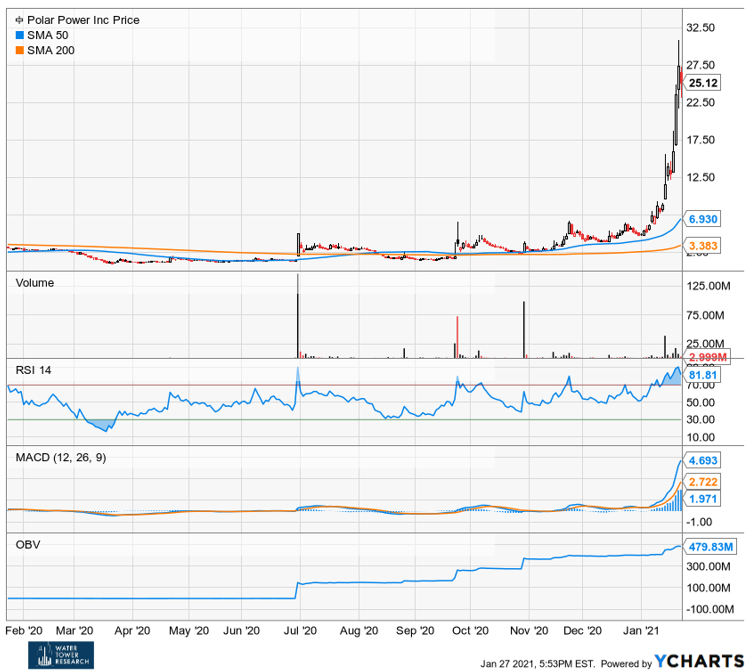752x672 pixels.
Task: Click the Aug '20 date axis label
Action: point(359,631)
